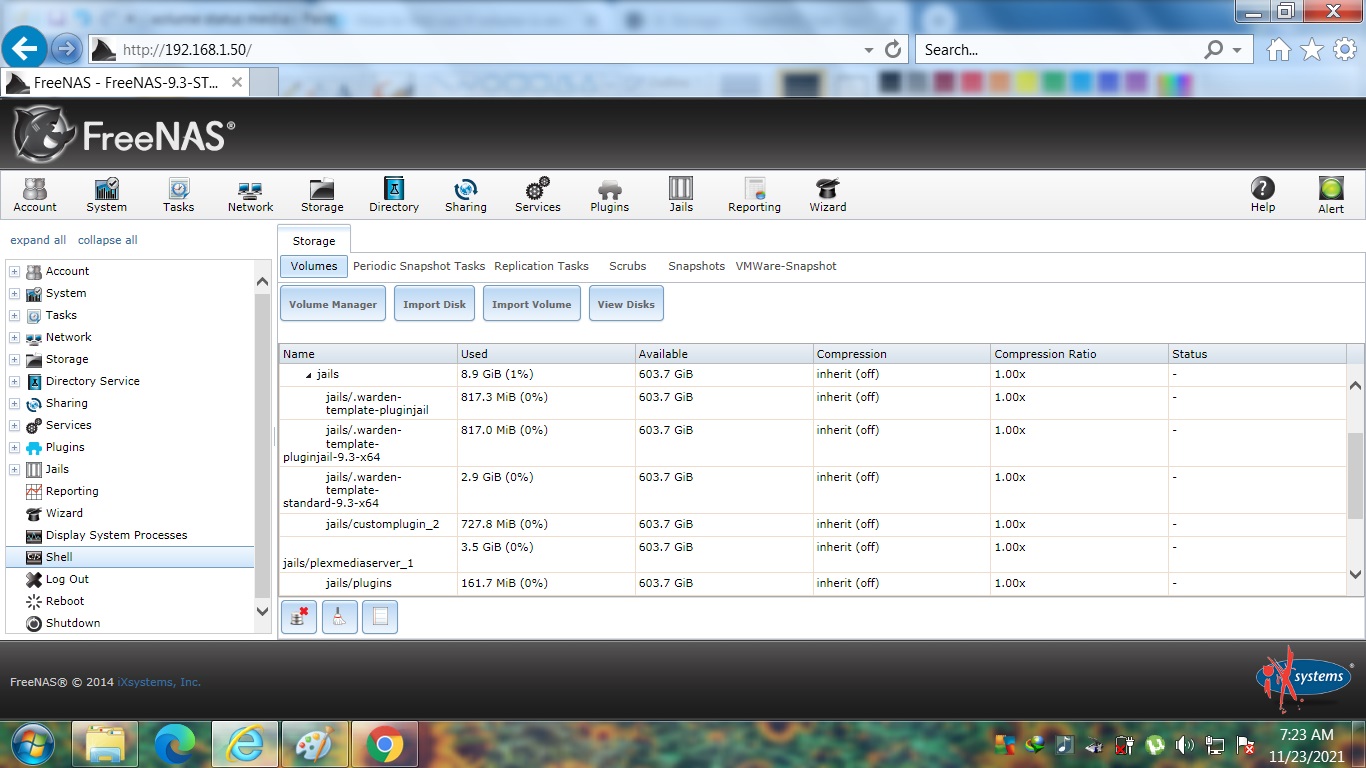Image resolution: width=1366 pixels, height=768 pixels.
Task: Expand the Directory Service tree node
Action: [x=15, y=381]
